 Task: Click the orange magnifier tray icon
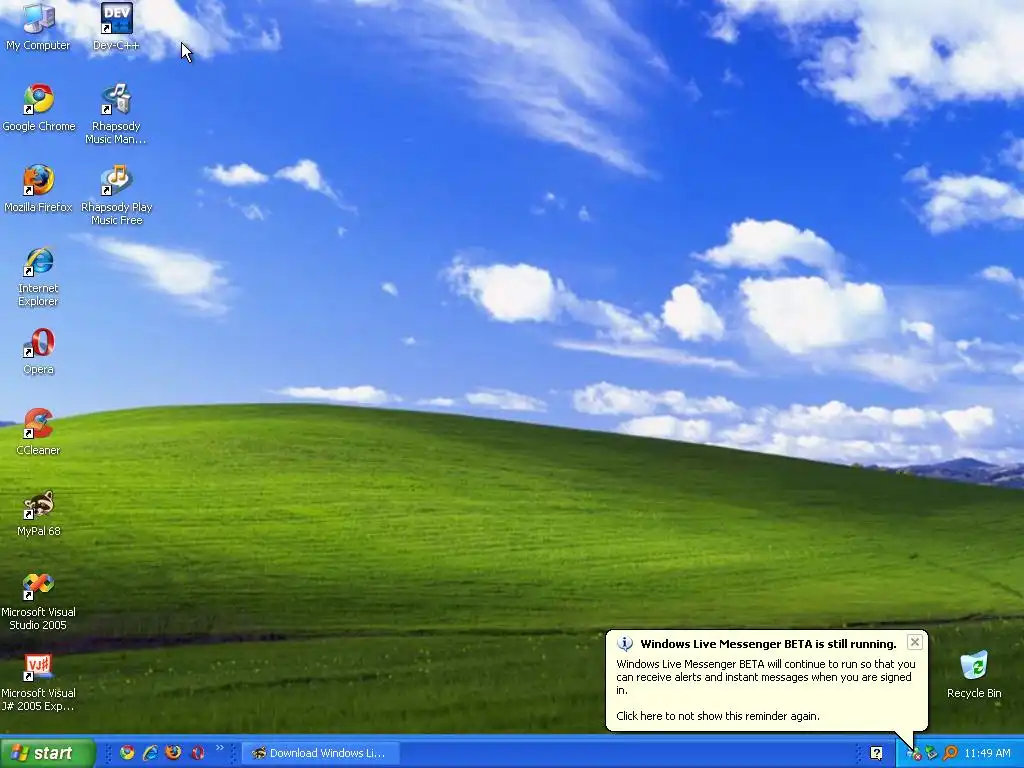tap(950, 753)
